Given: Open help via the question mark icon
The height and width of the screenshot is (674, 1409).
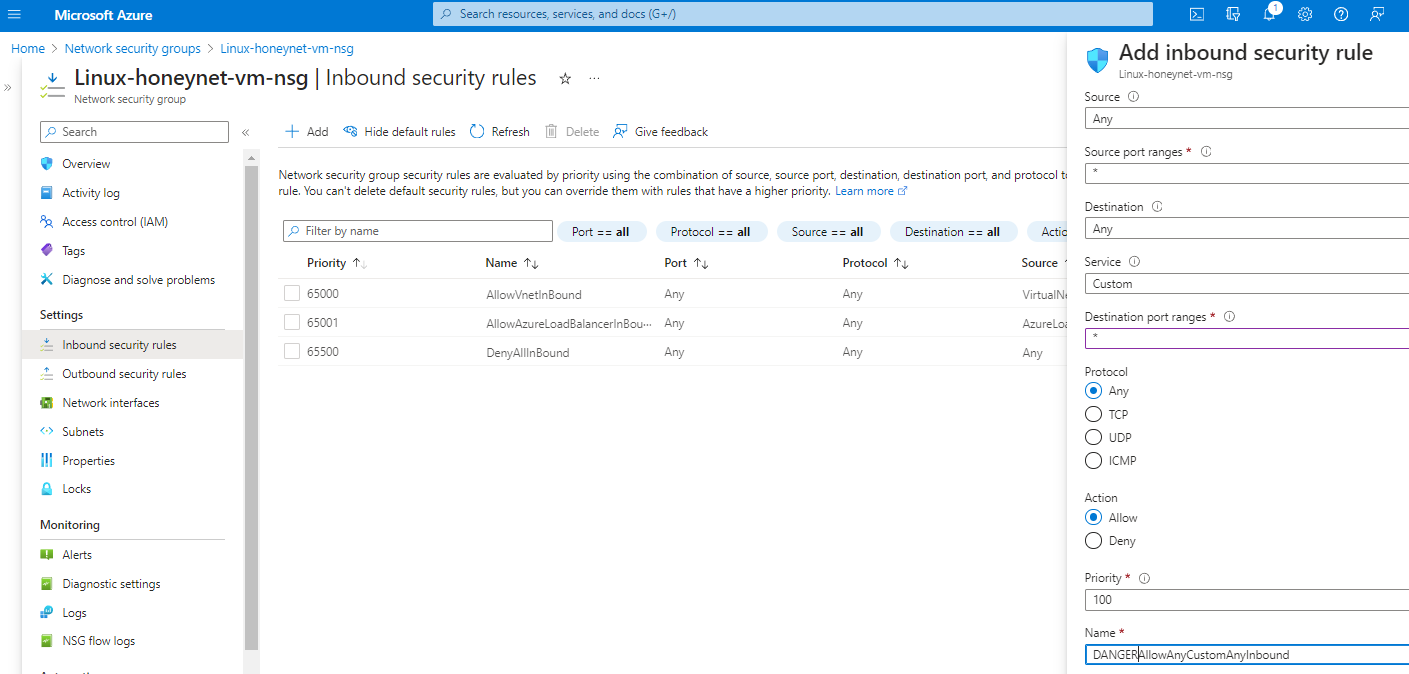Looking at the screenshot, I should [x=1340, y=14].
